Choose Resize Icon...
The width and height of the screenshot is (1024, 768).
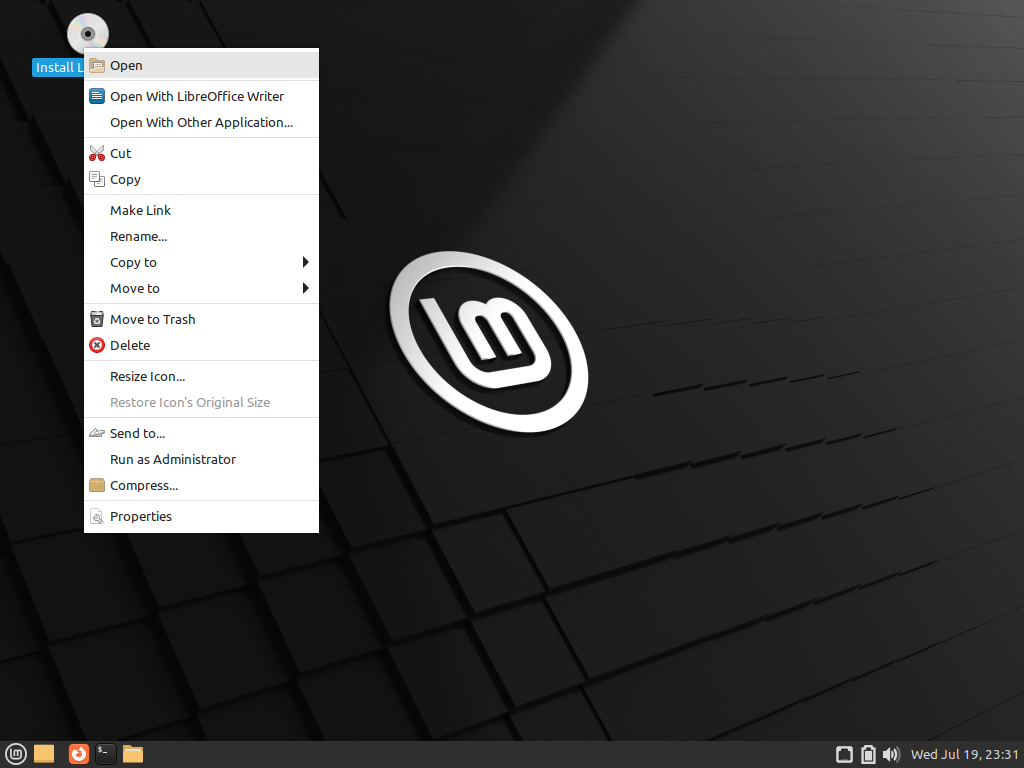point(201,376)
